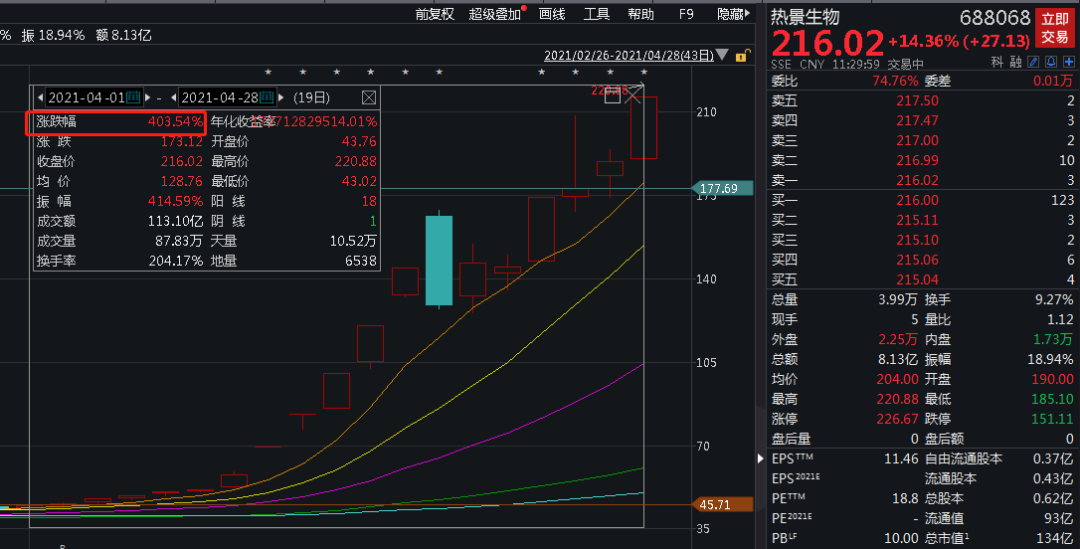Open calendar picker for the end date
Image resolution: width=1080 pixels, height=549 pixels.
click(x=267, y=97)
